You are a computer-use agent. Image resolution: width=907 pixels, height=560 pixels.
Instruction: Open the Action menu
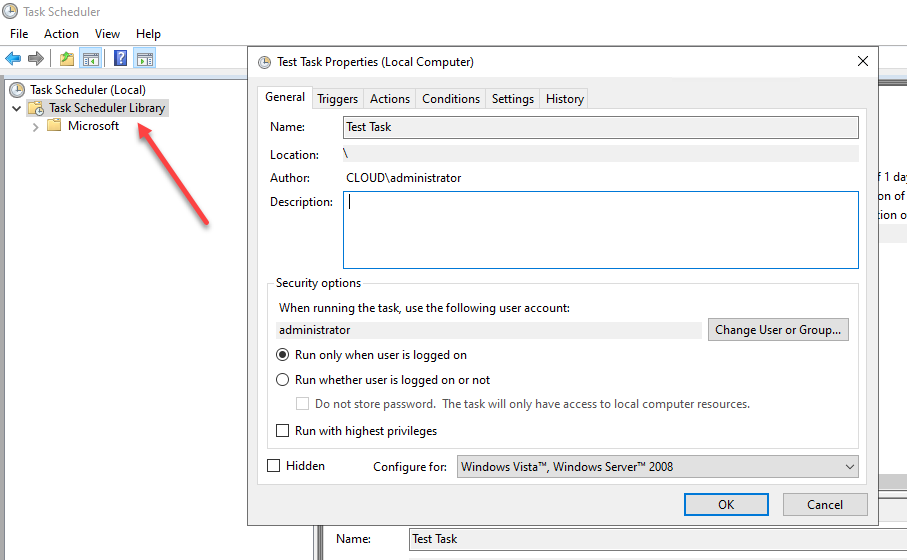[61, 34]
